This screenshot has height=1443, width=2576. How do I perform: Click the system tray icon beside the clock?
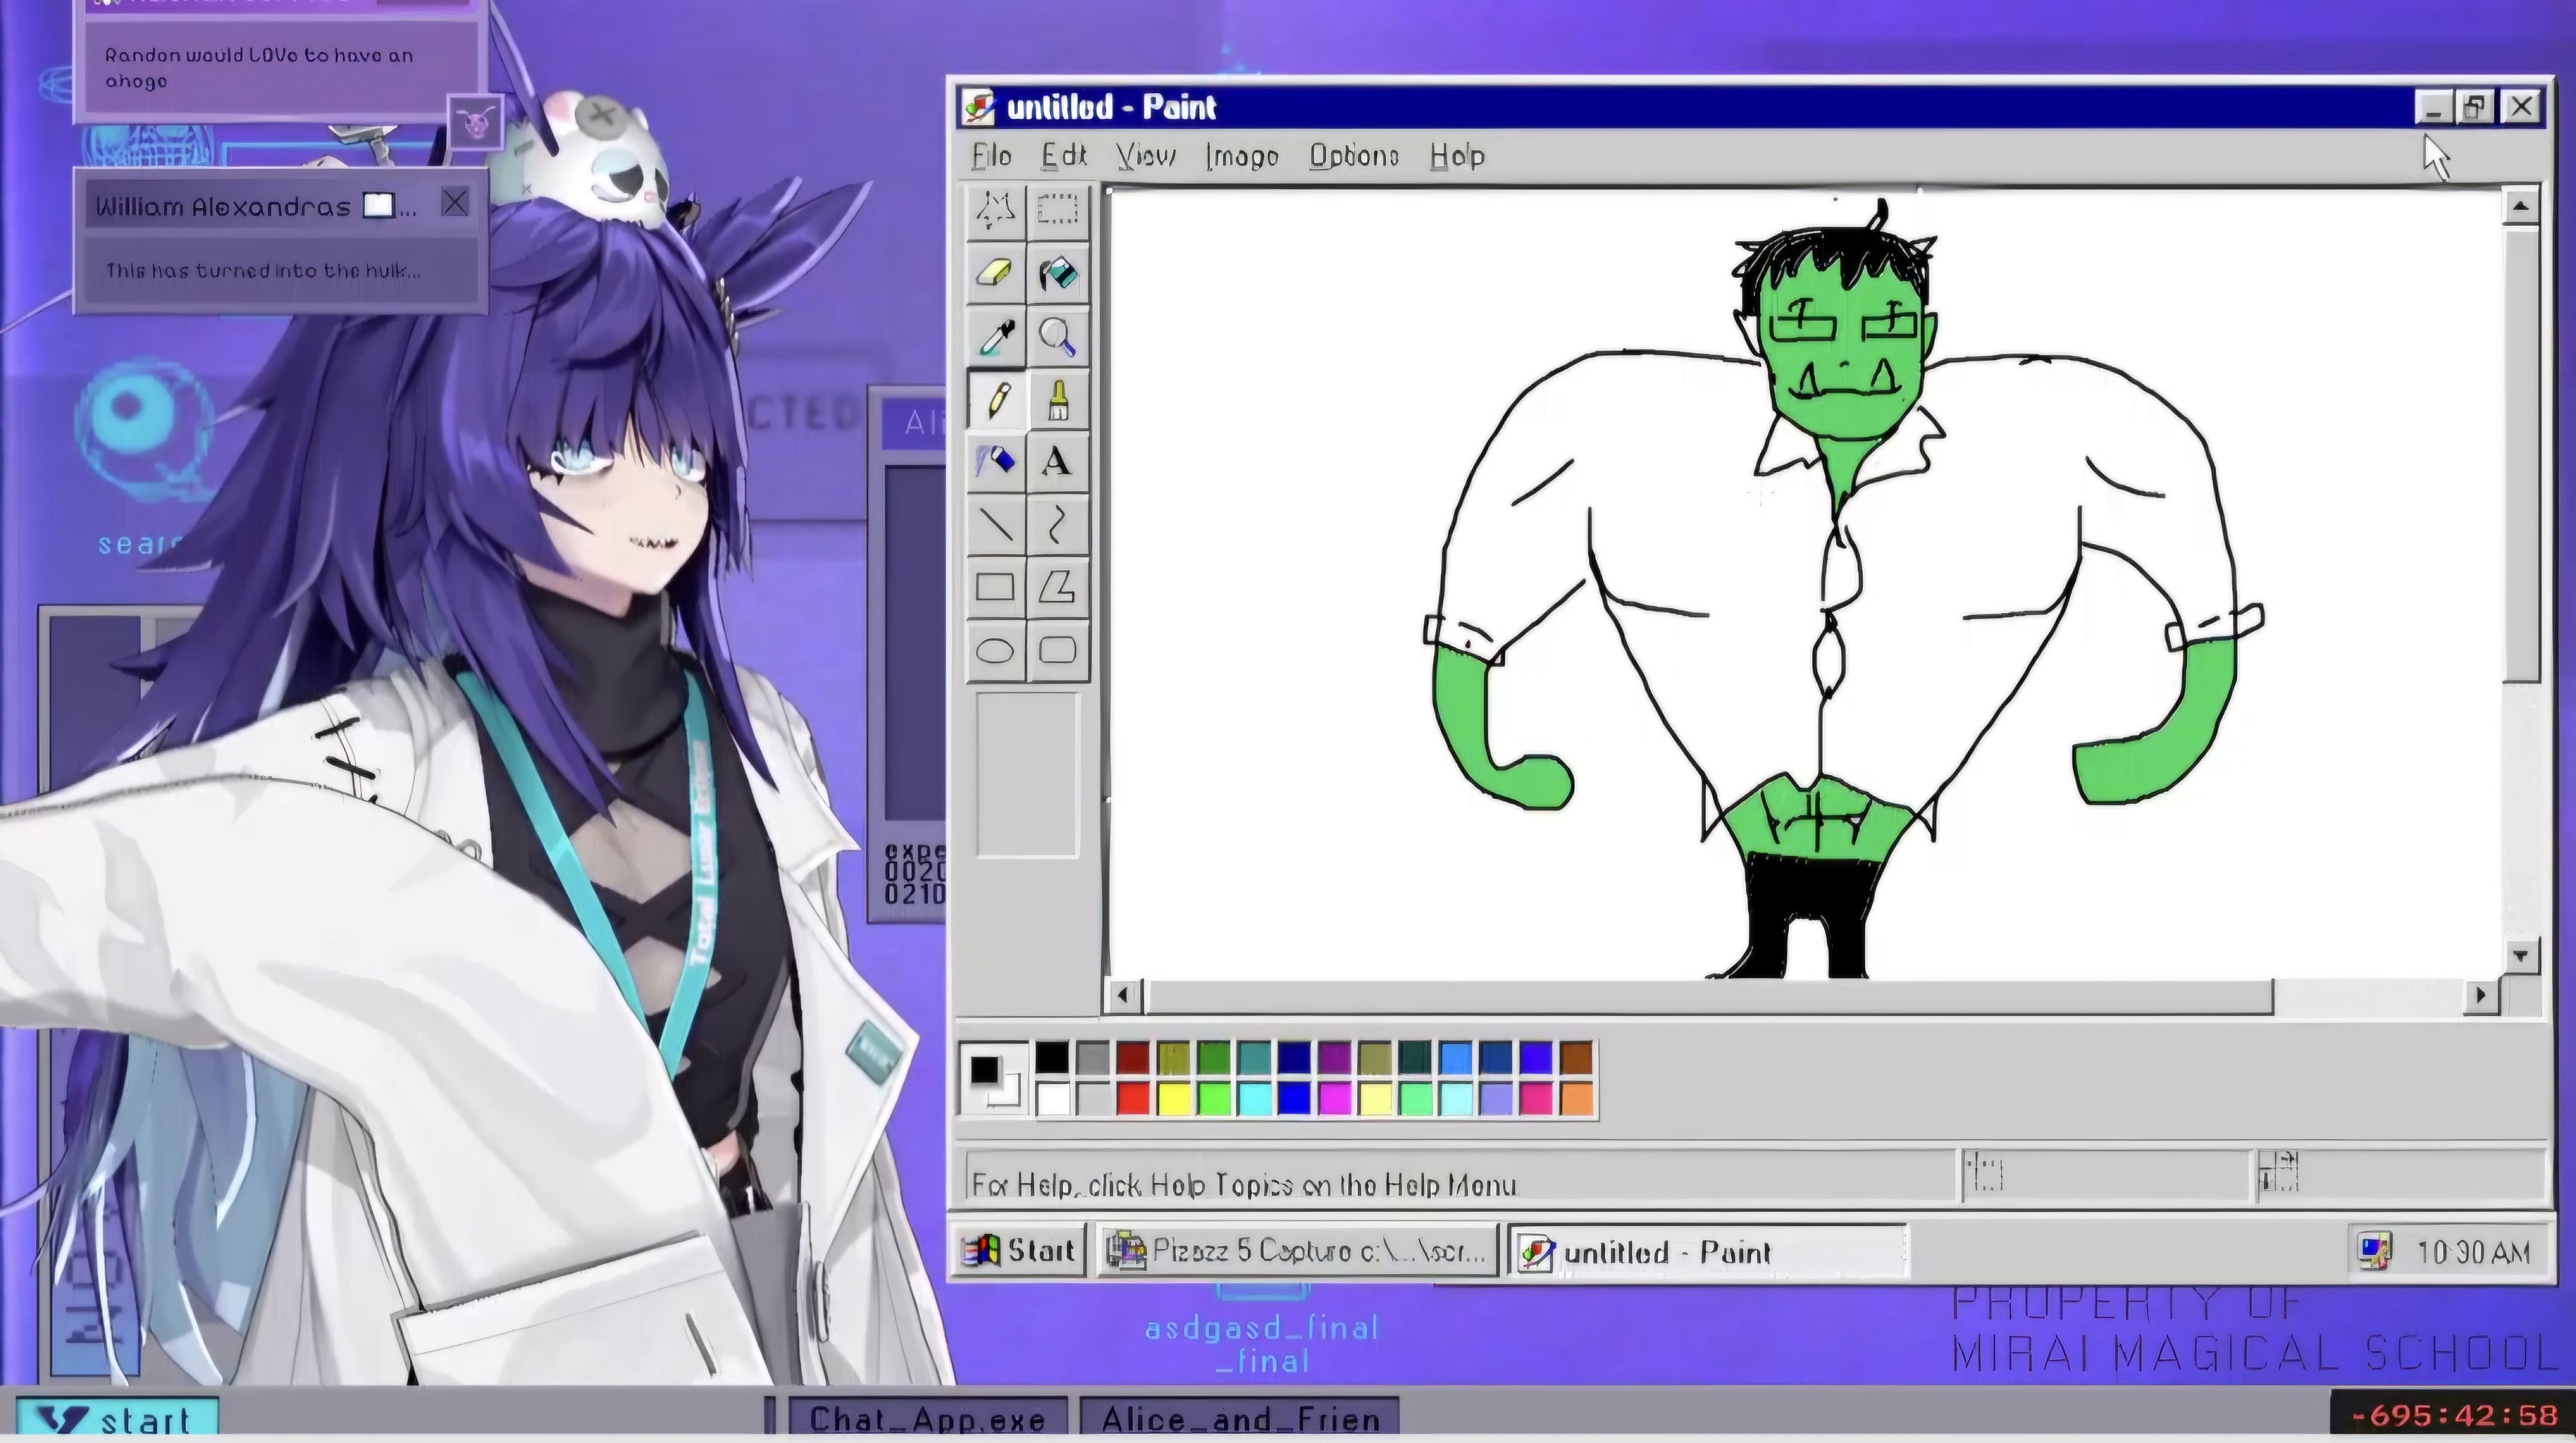point(2375,1251)
